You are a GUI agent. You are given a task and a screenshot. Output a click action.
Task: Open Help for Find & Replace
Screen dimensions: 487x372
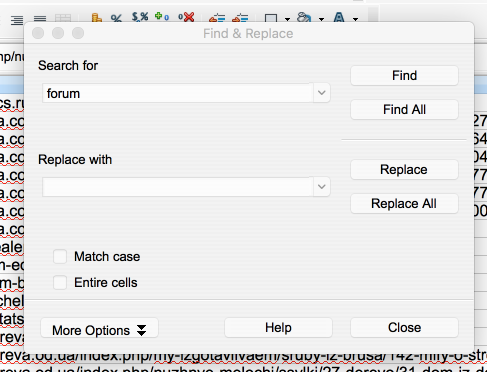(x=278, y=327)
